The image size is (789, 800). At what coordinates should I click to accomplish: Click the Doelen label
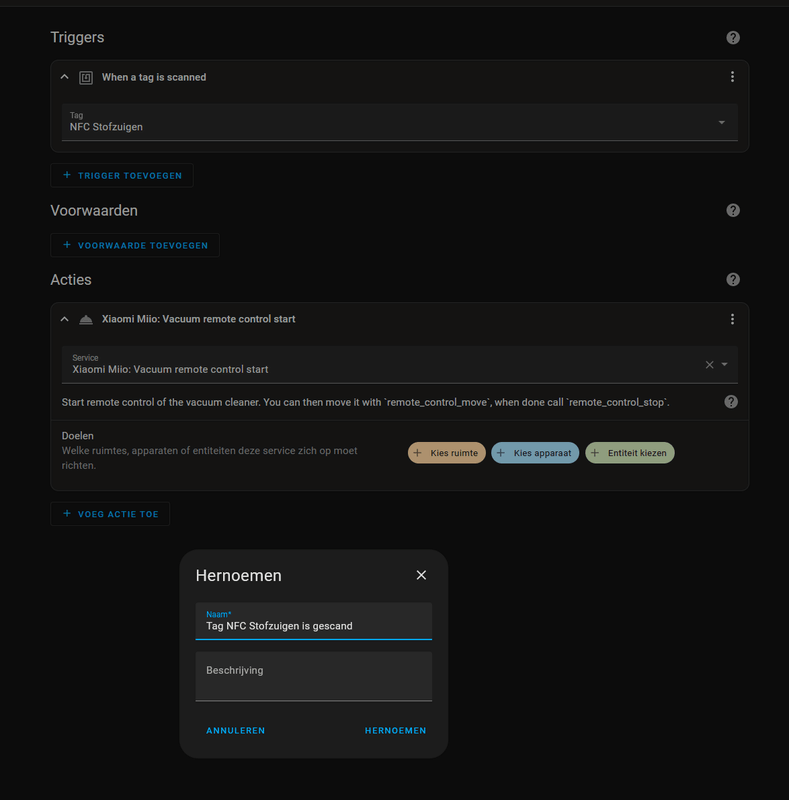click(78, 436)
